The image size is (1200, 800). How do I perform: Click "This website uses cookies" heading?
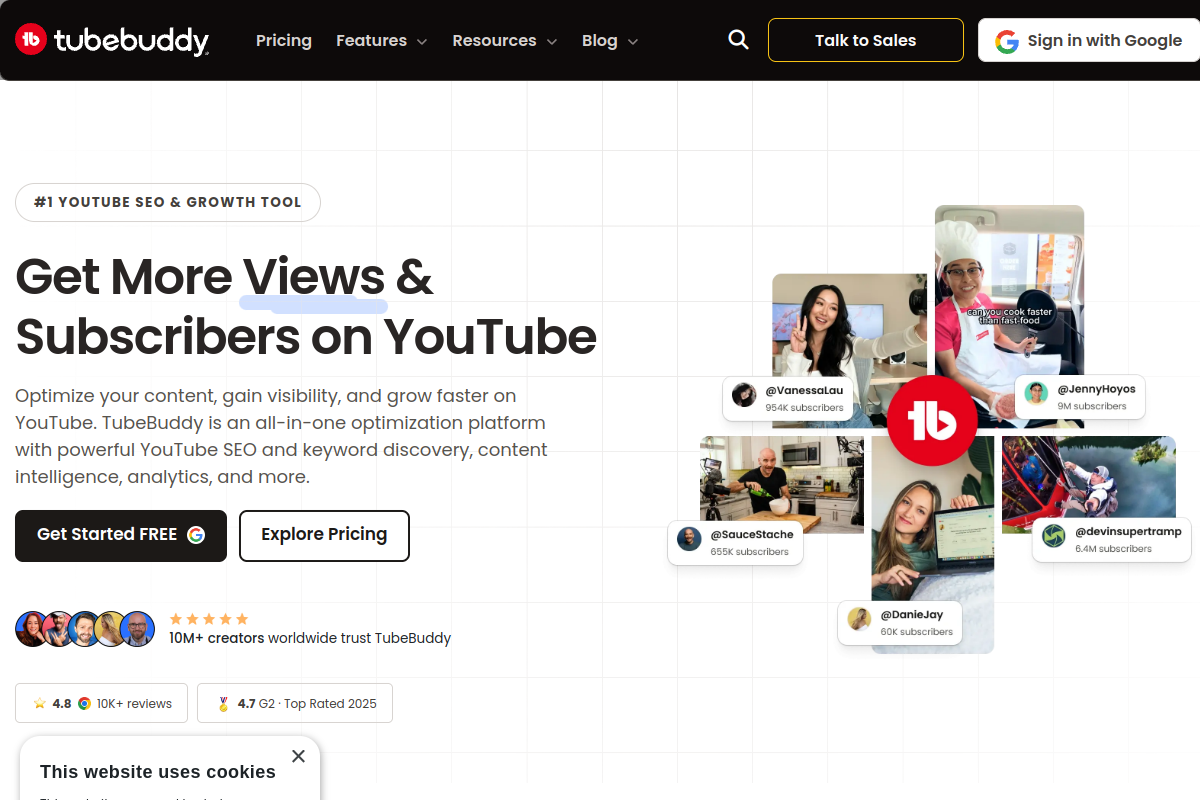point(158,772)
